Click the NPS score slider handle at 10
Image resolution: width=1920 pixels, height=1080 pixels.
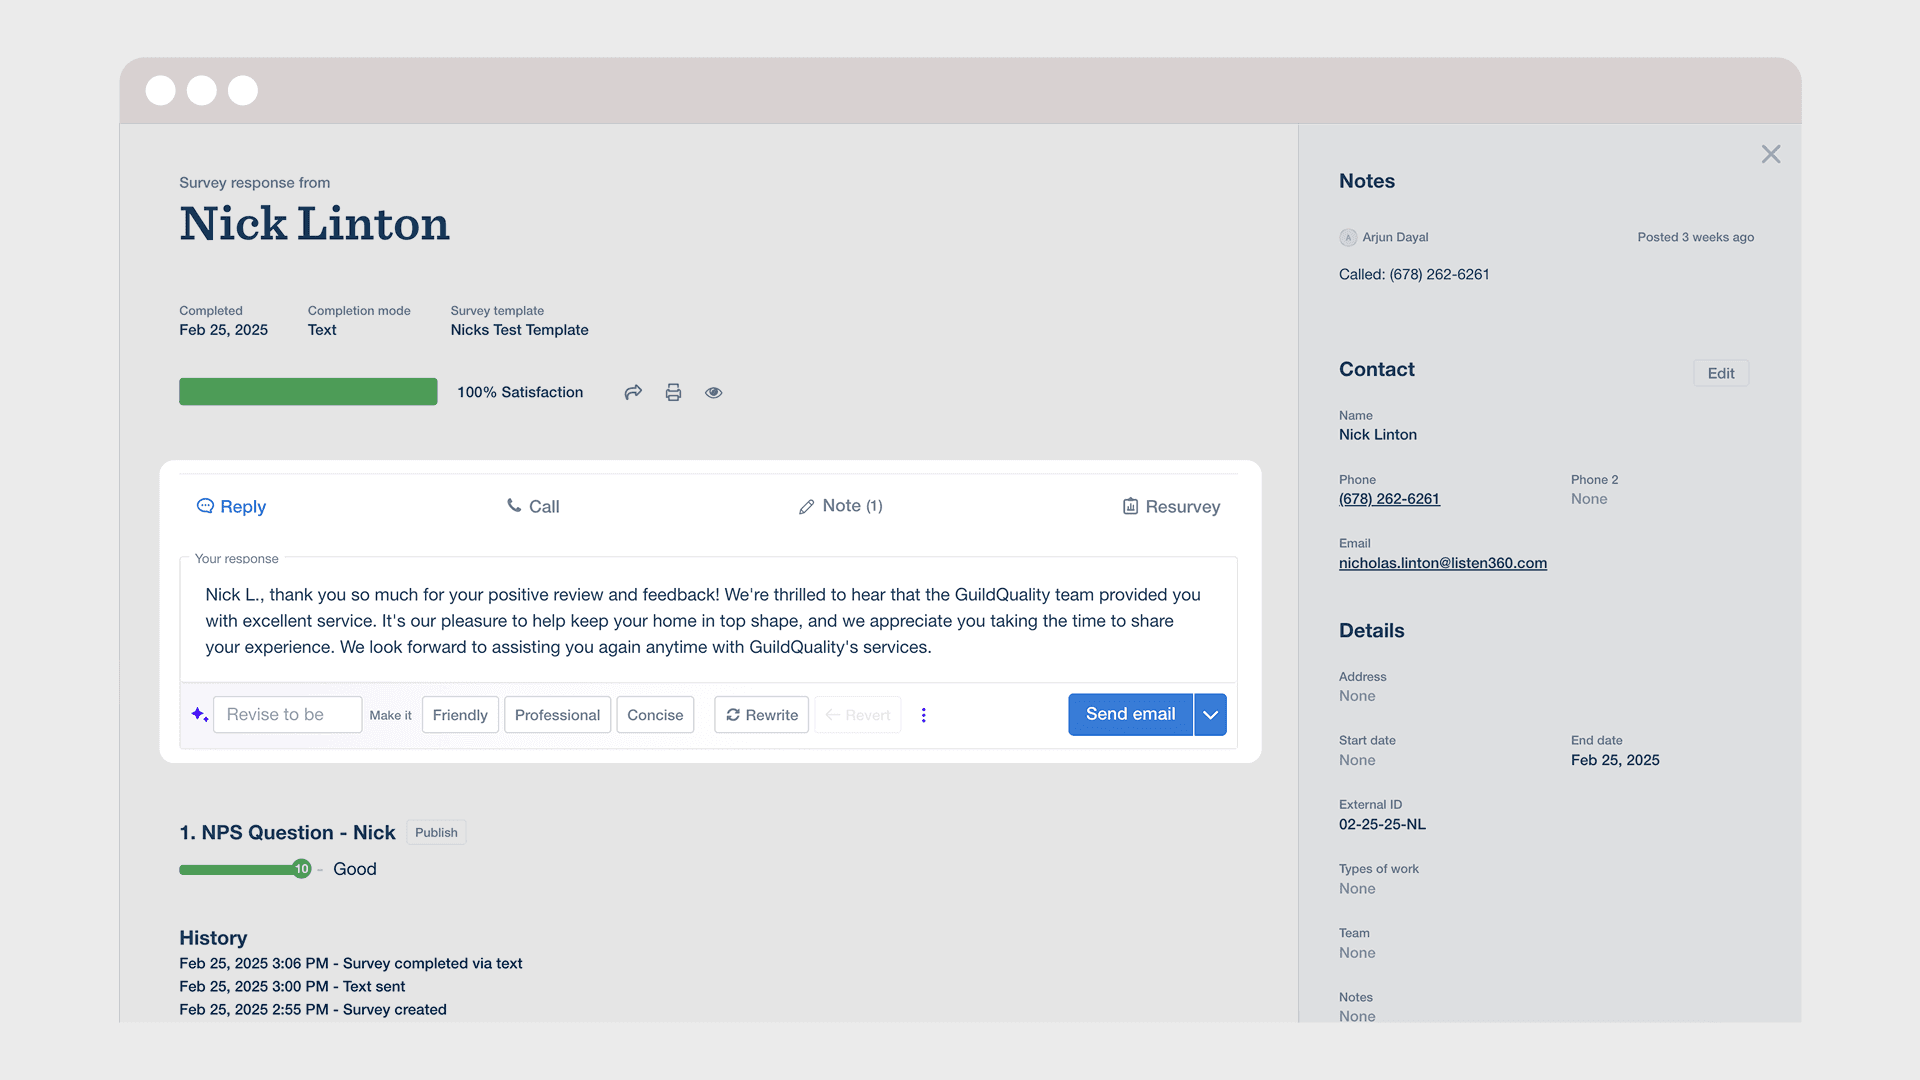tap(302, 869)
